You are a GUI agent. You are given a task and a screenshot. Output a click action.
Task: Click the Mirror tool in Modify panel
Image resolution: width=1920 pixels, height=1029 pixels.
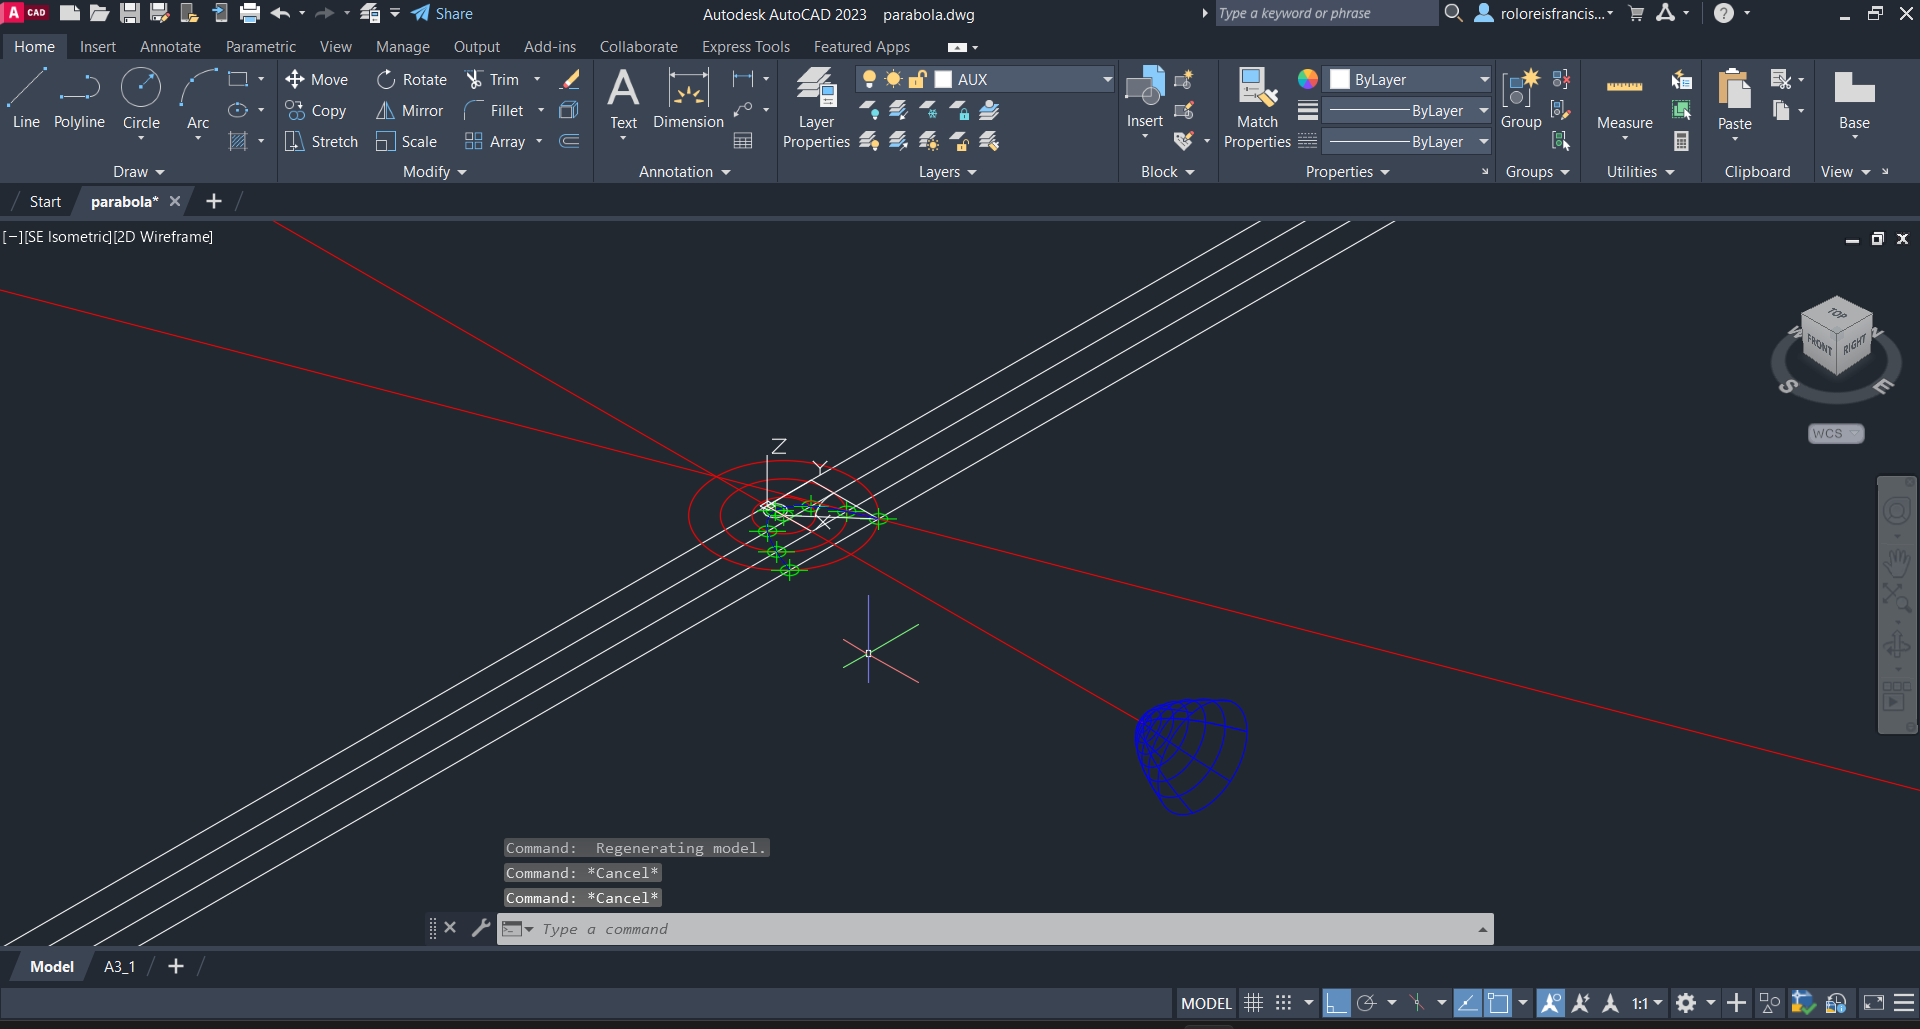(409, 111)
